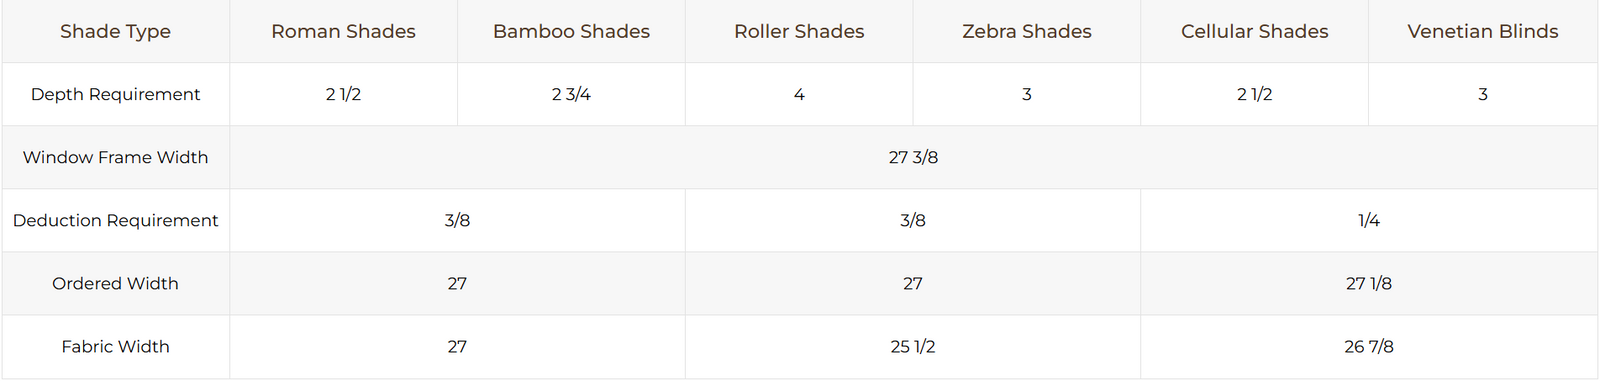This screenshot has height=381, width=1600.
Task: Select the Ordered Width row label
Action: pyautogui.click(x=115, y=283)
